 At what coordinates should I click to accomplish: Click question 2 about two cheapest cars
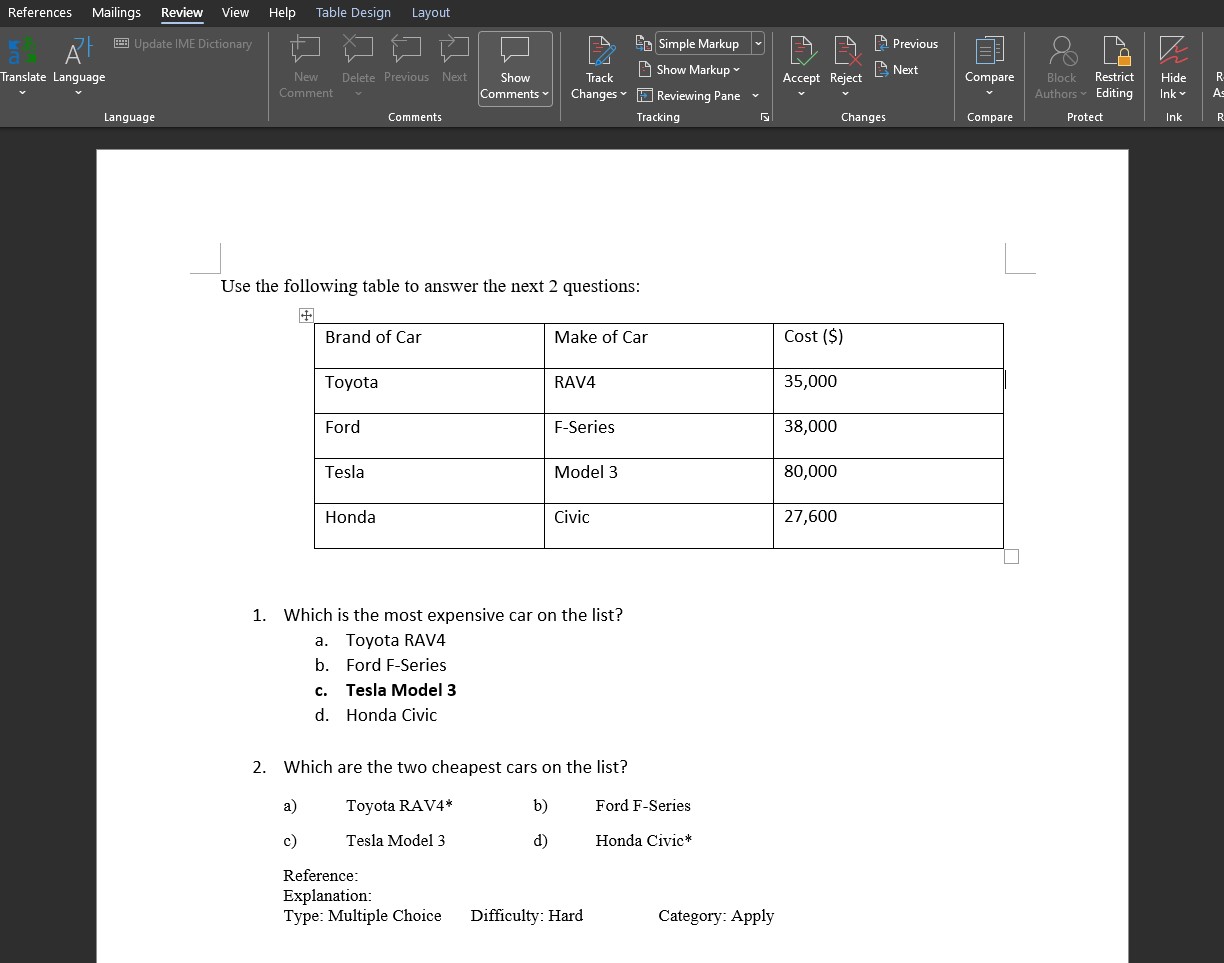[x=456, y=767]
